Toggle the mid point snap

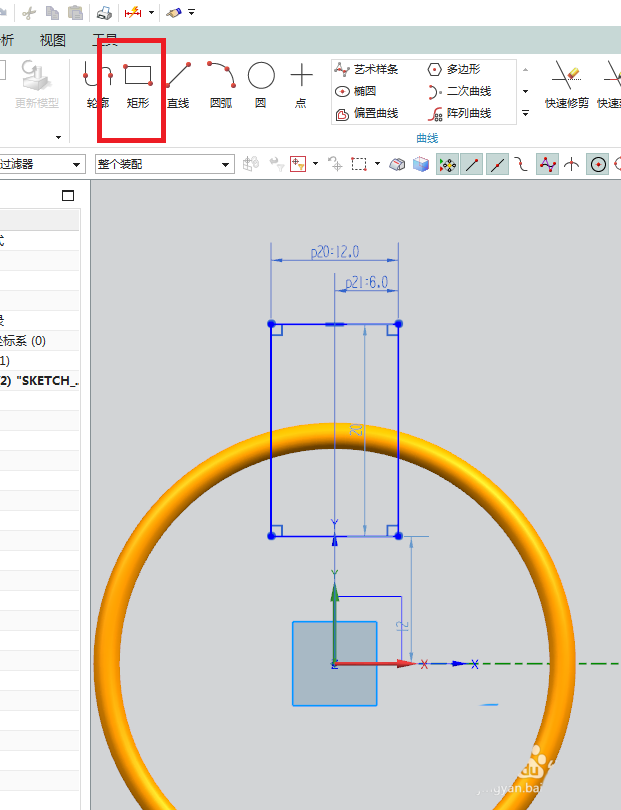point(497,165)
